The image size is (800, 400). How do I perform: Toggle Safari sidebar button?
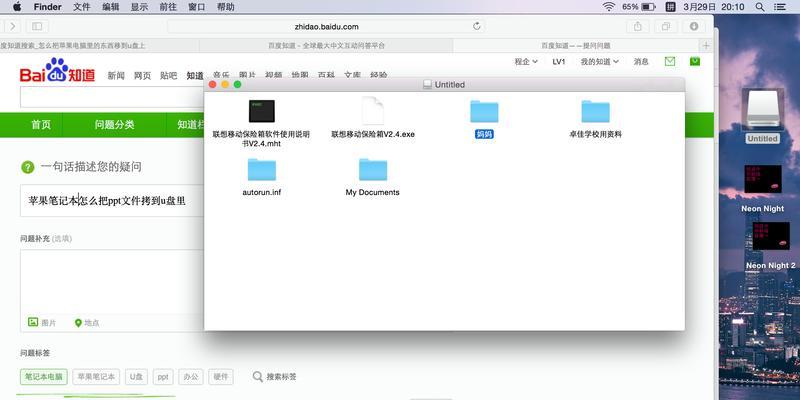click(x=37, y=26)
